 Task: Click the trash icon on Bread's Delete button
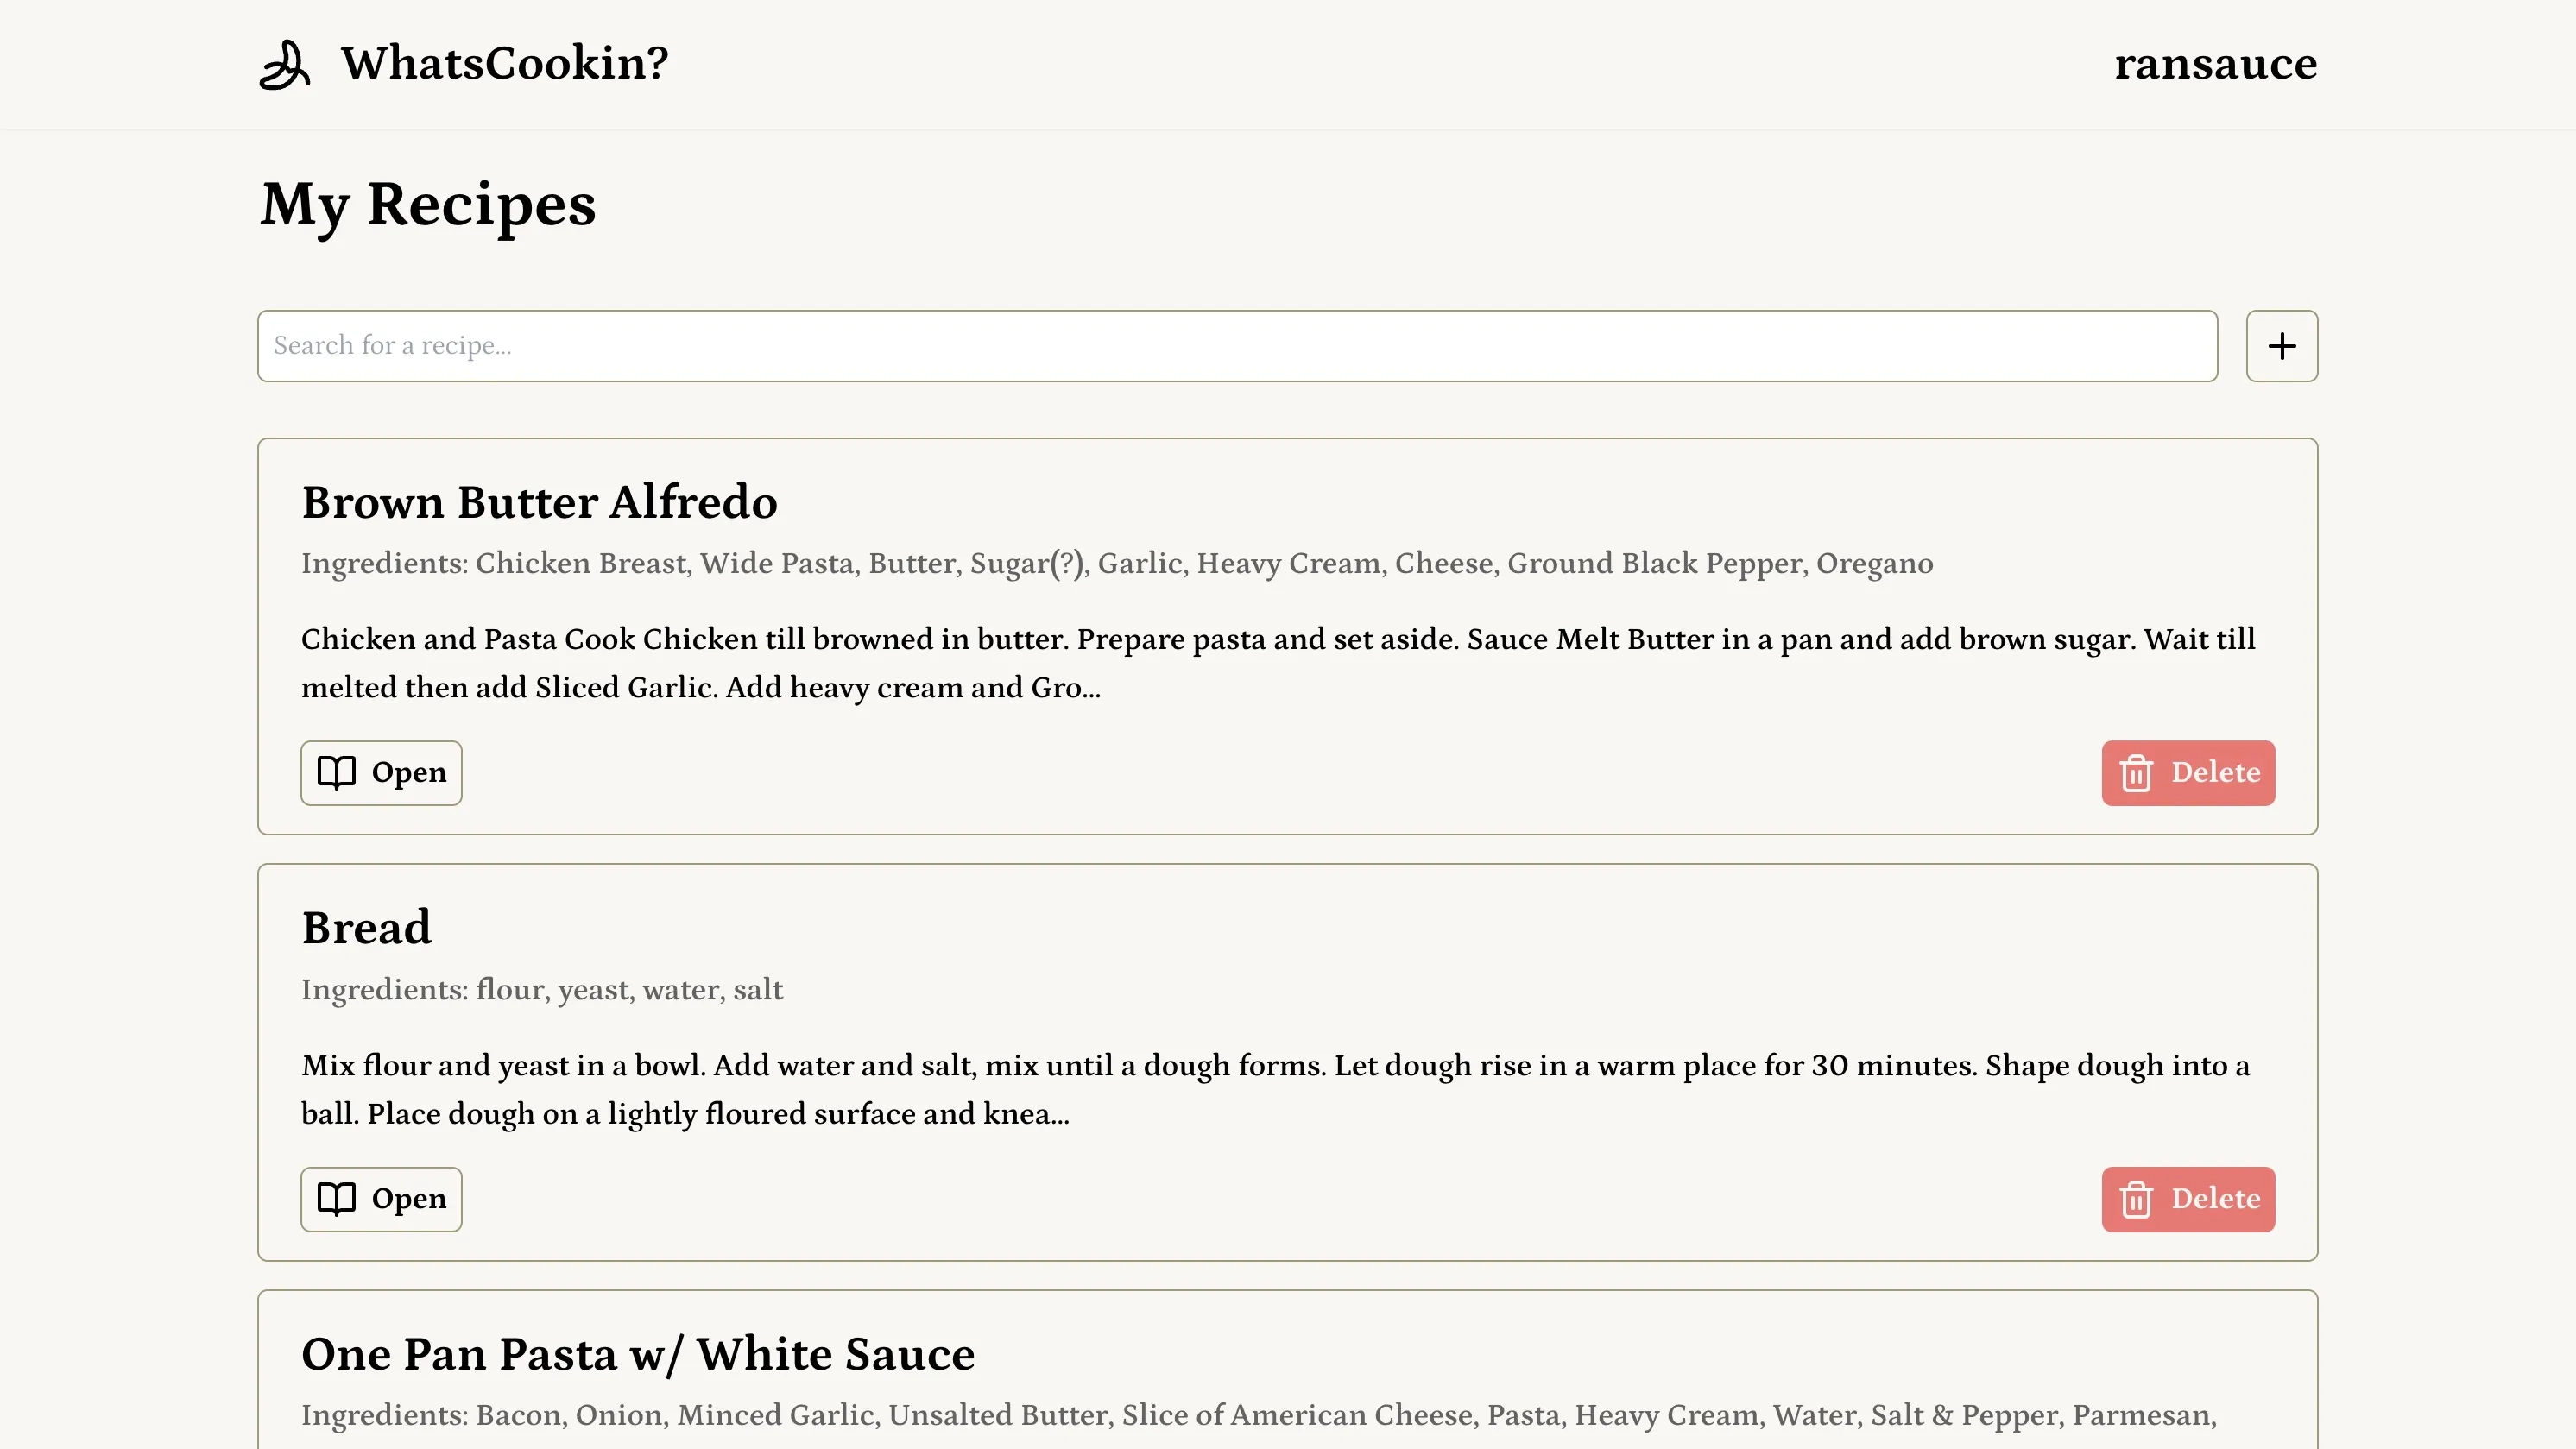click(2136, 1199)
